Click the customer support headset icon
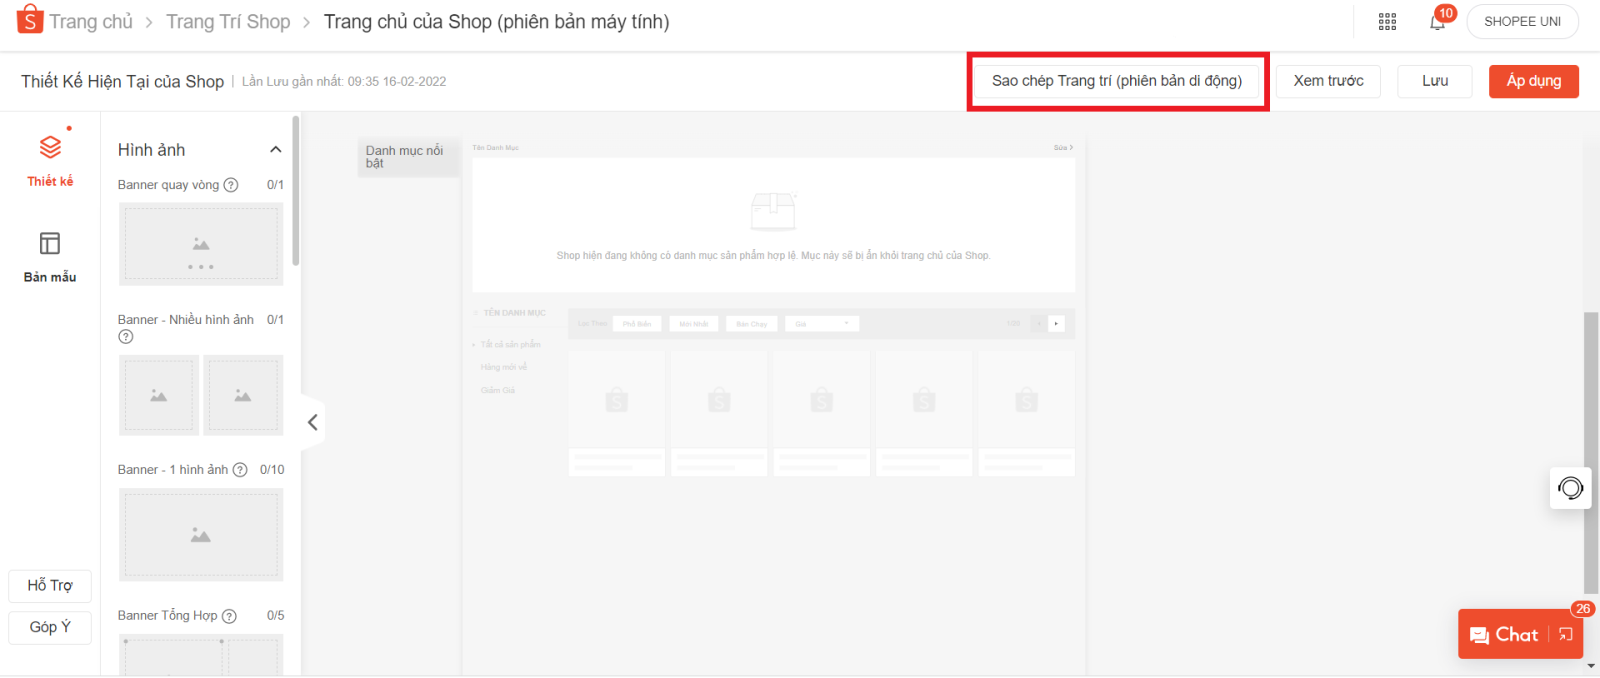This screenshot has height=678, width=1600. pyautogui.click(x=1570, y=488)
